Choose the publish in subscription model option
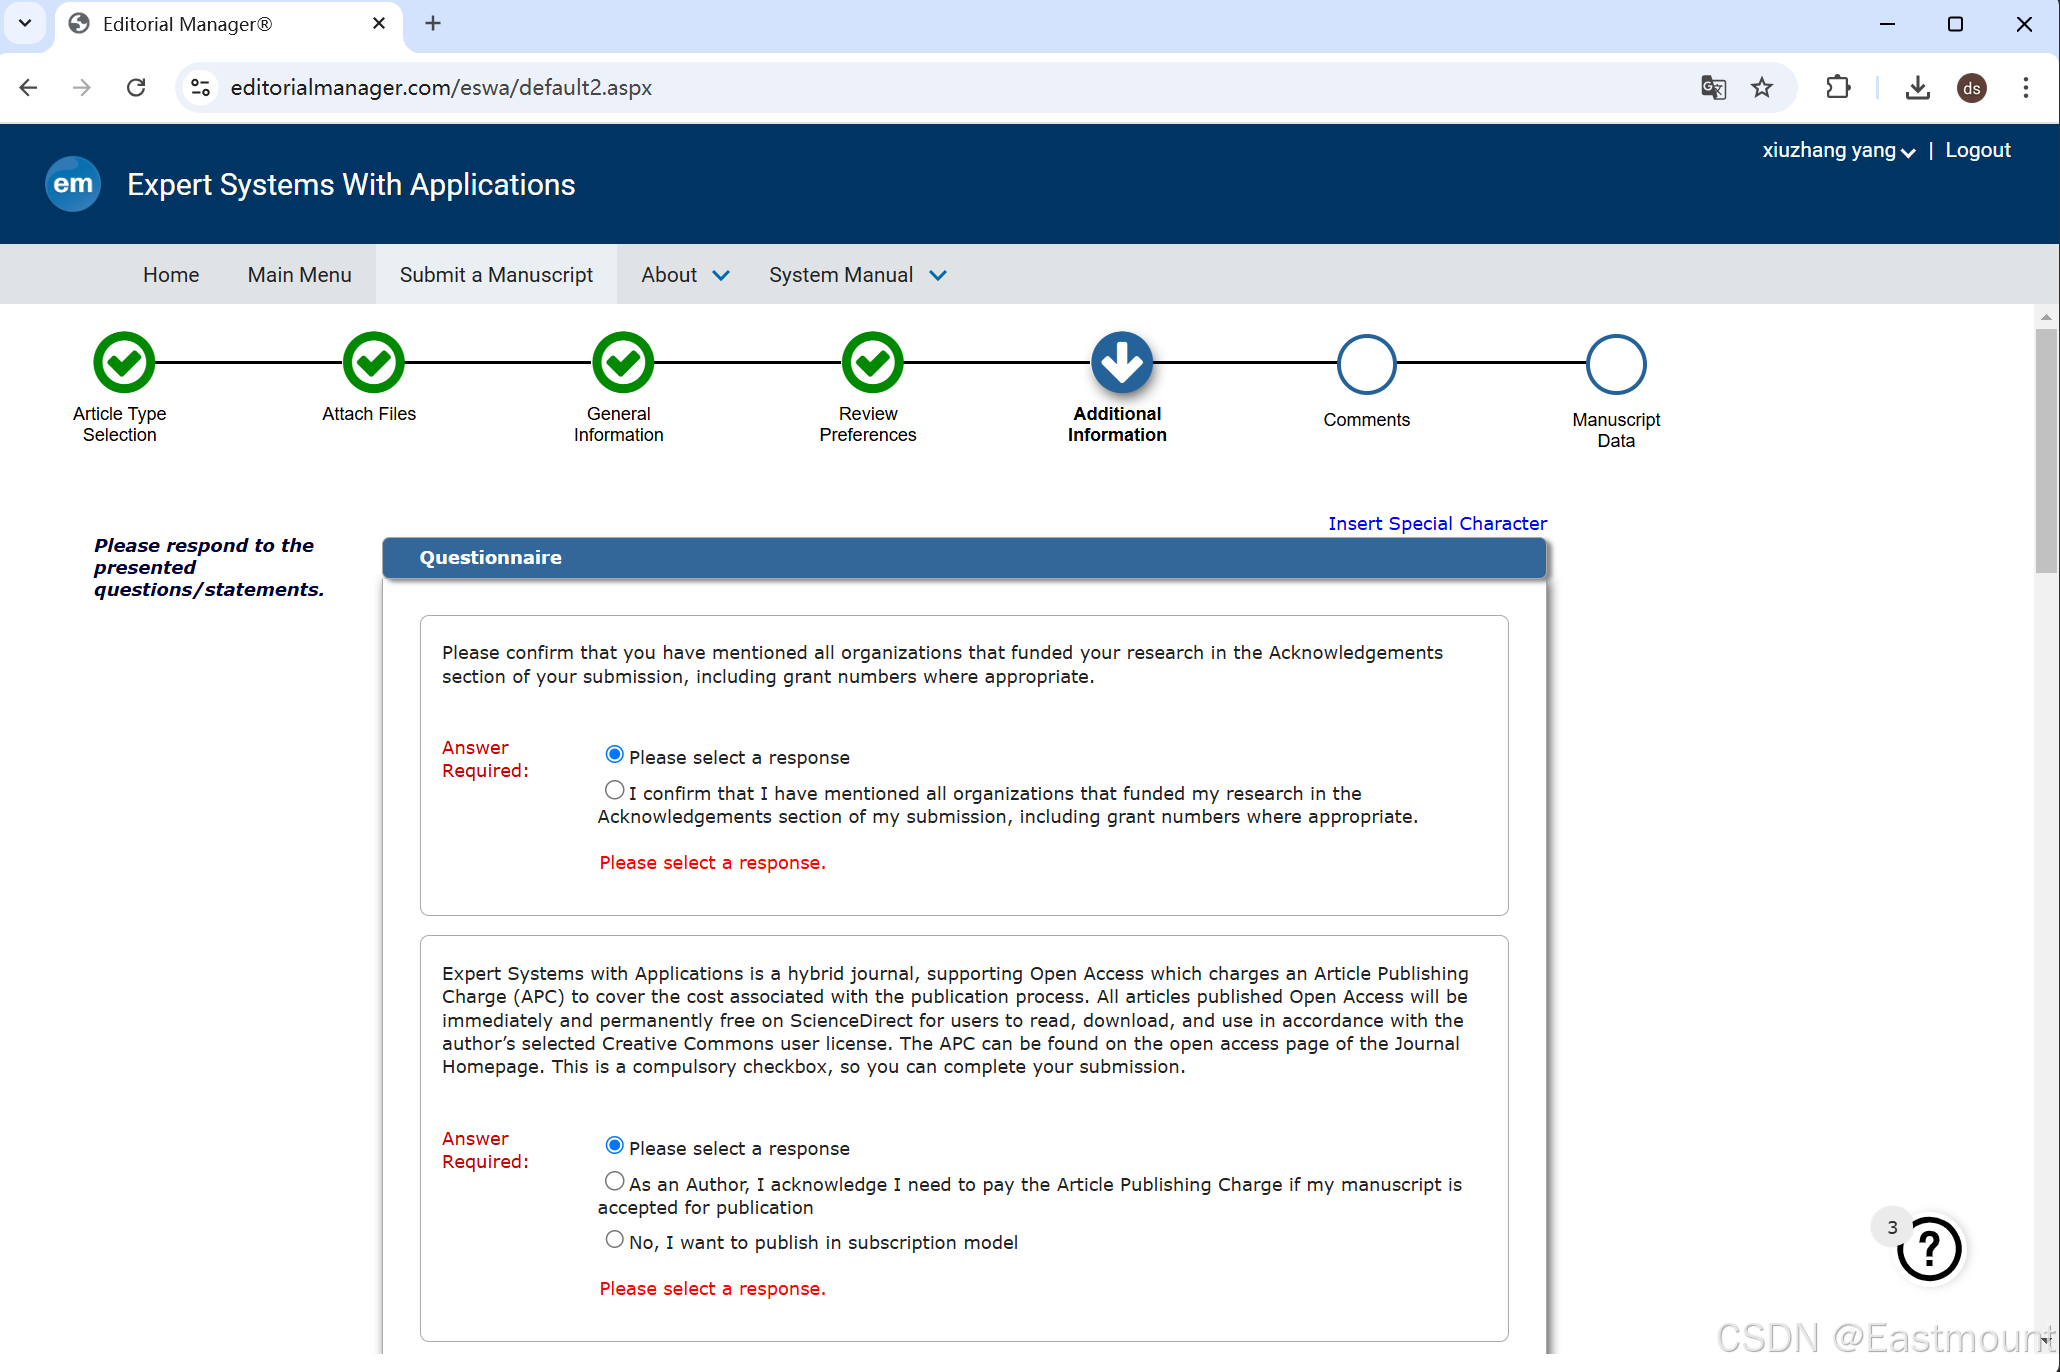Viewport: 2060px width, 1372px height. point(614,1240)
